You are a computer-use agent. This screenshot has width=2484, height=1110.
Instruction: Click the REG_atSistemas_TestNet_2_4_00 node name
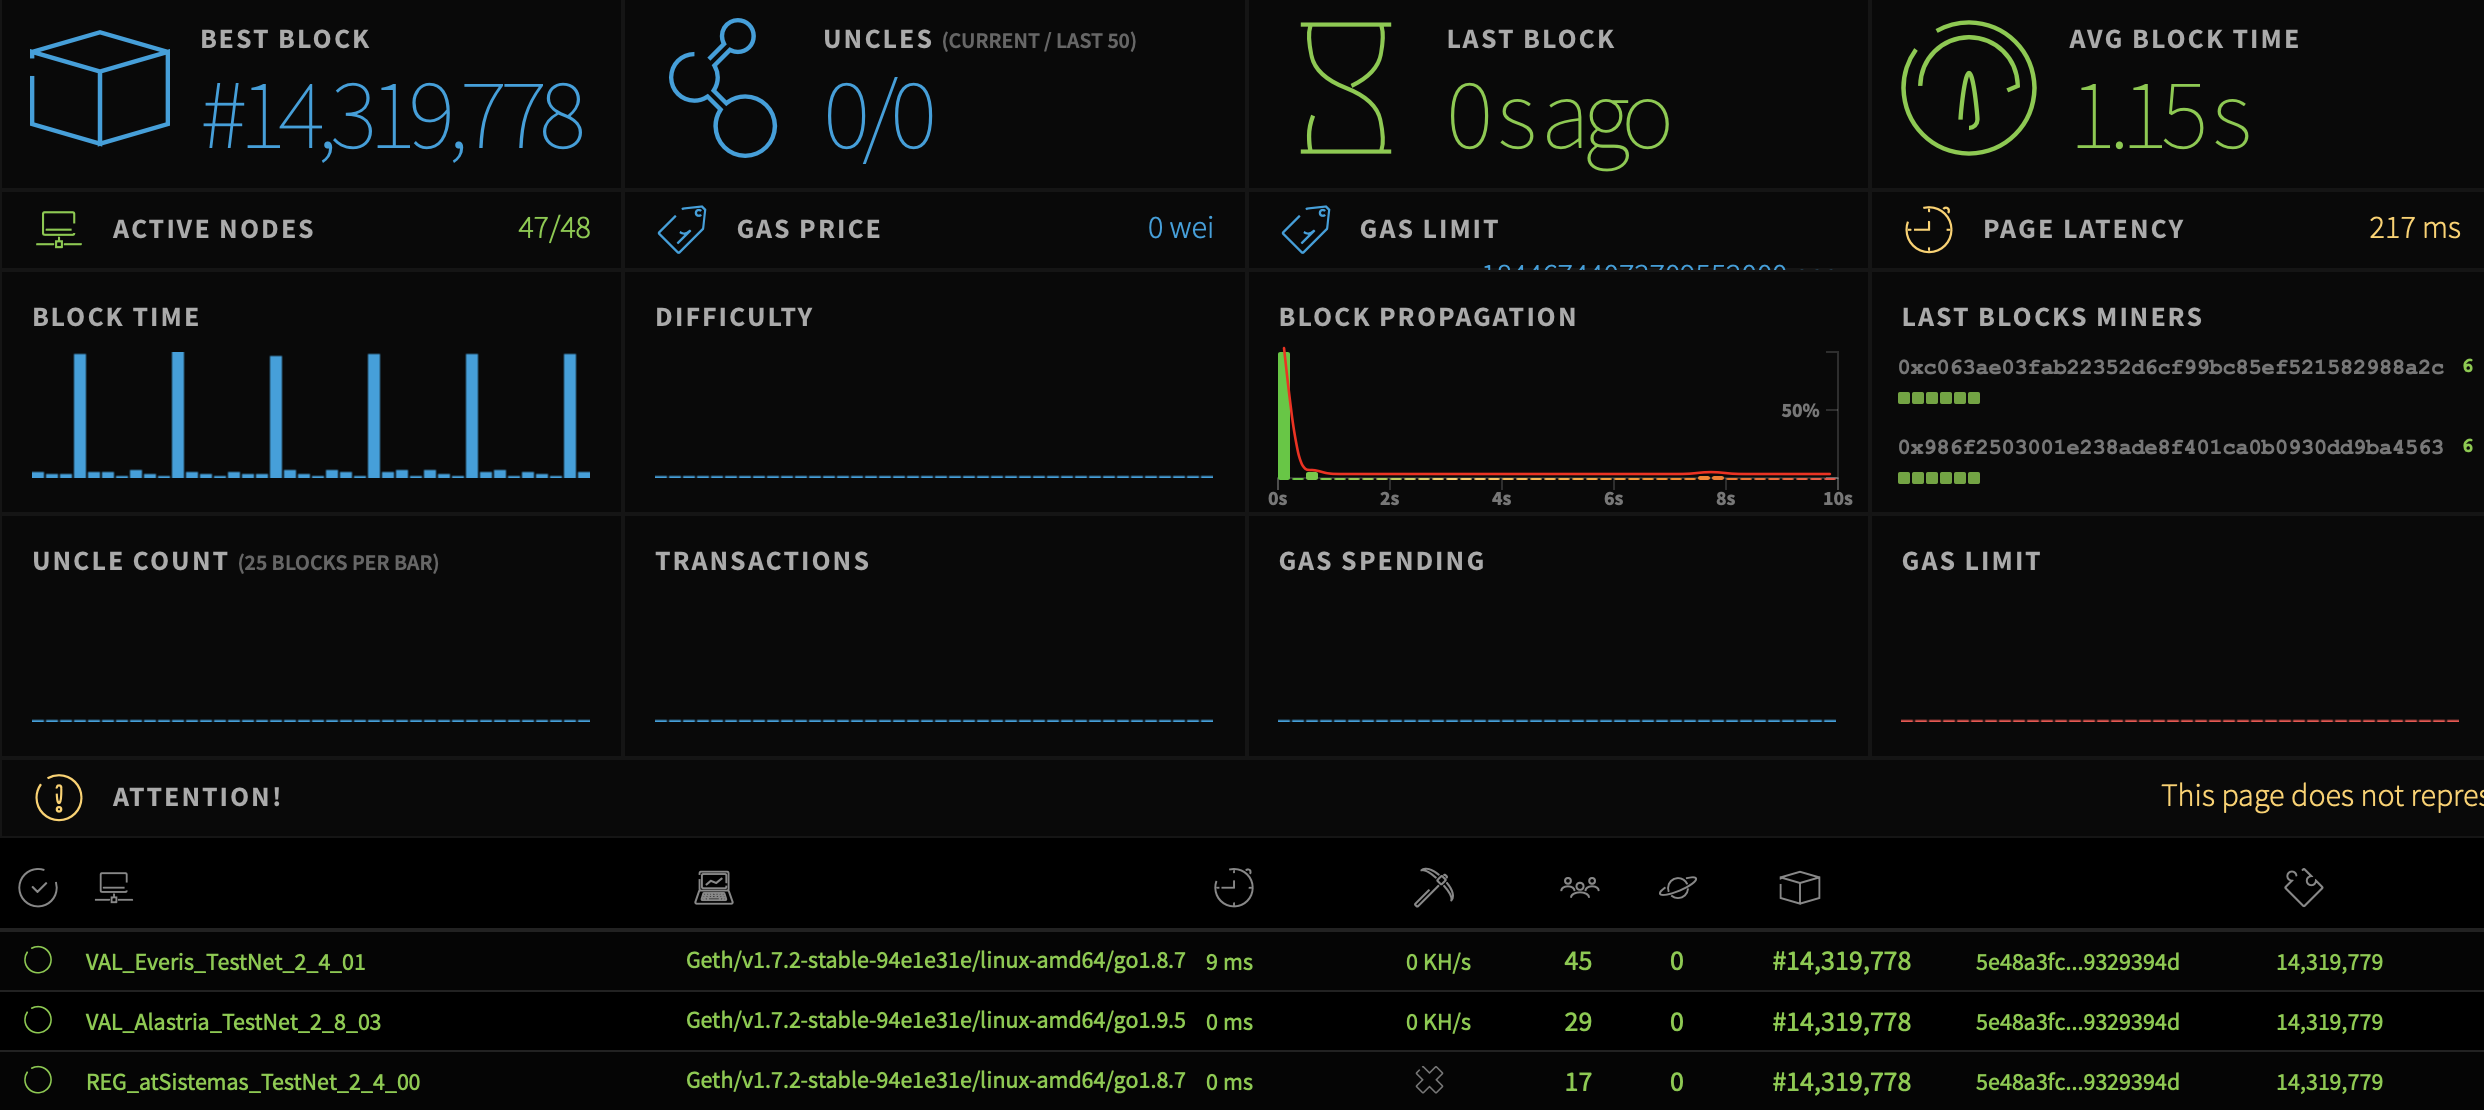[x=252, y=1082]
